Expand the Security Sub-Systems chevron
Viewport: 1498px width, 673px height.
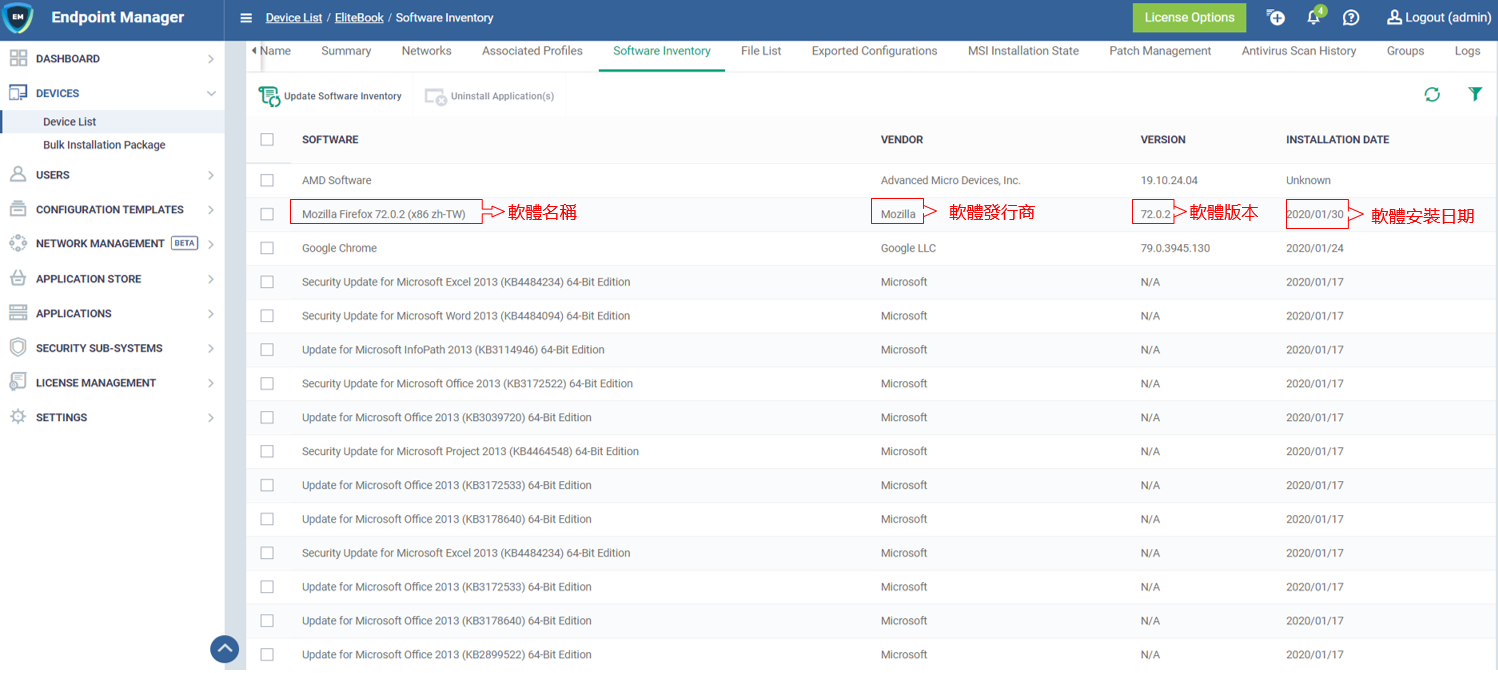point(211,348)
